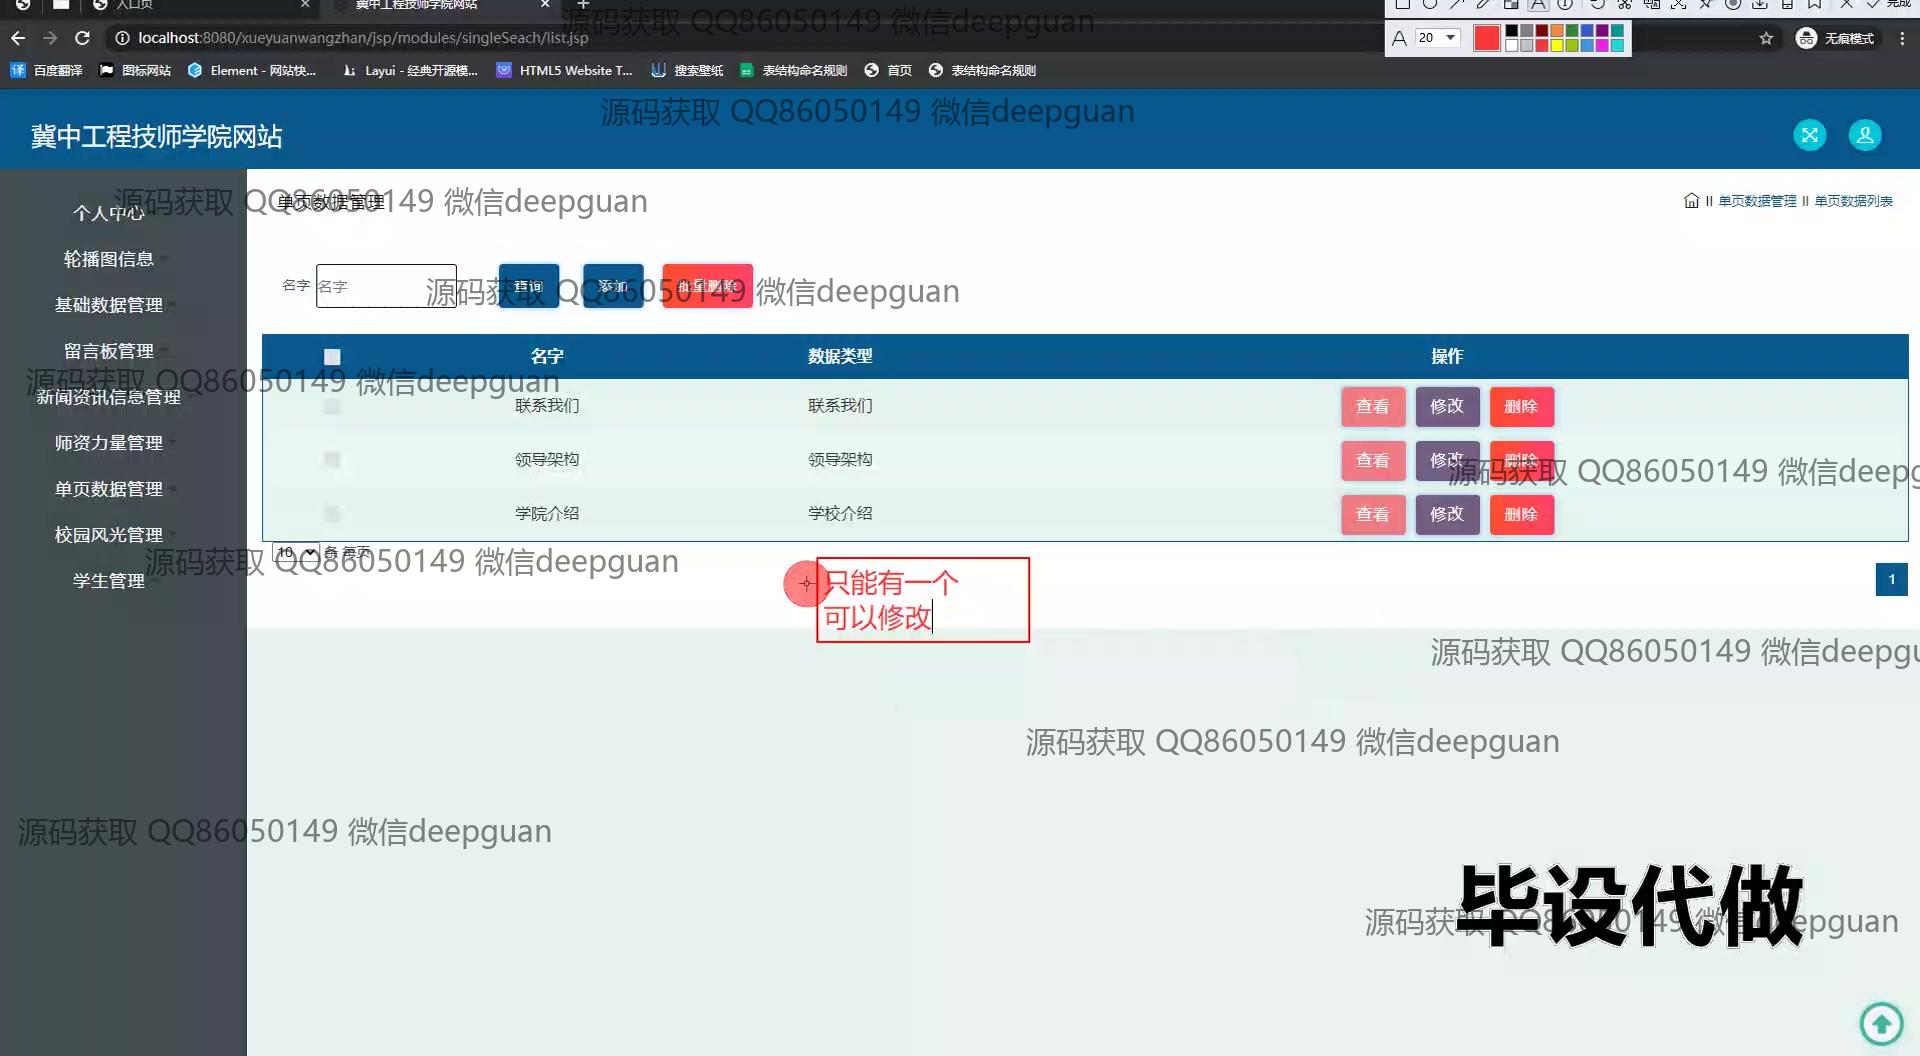The height and width of the screenshot is (1056, 1920).
Task: Click 修改 button for 领导架构 row
Action: click(x=1446, y=460)
